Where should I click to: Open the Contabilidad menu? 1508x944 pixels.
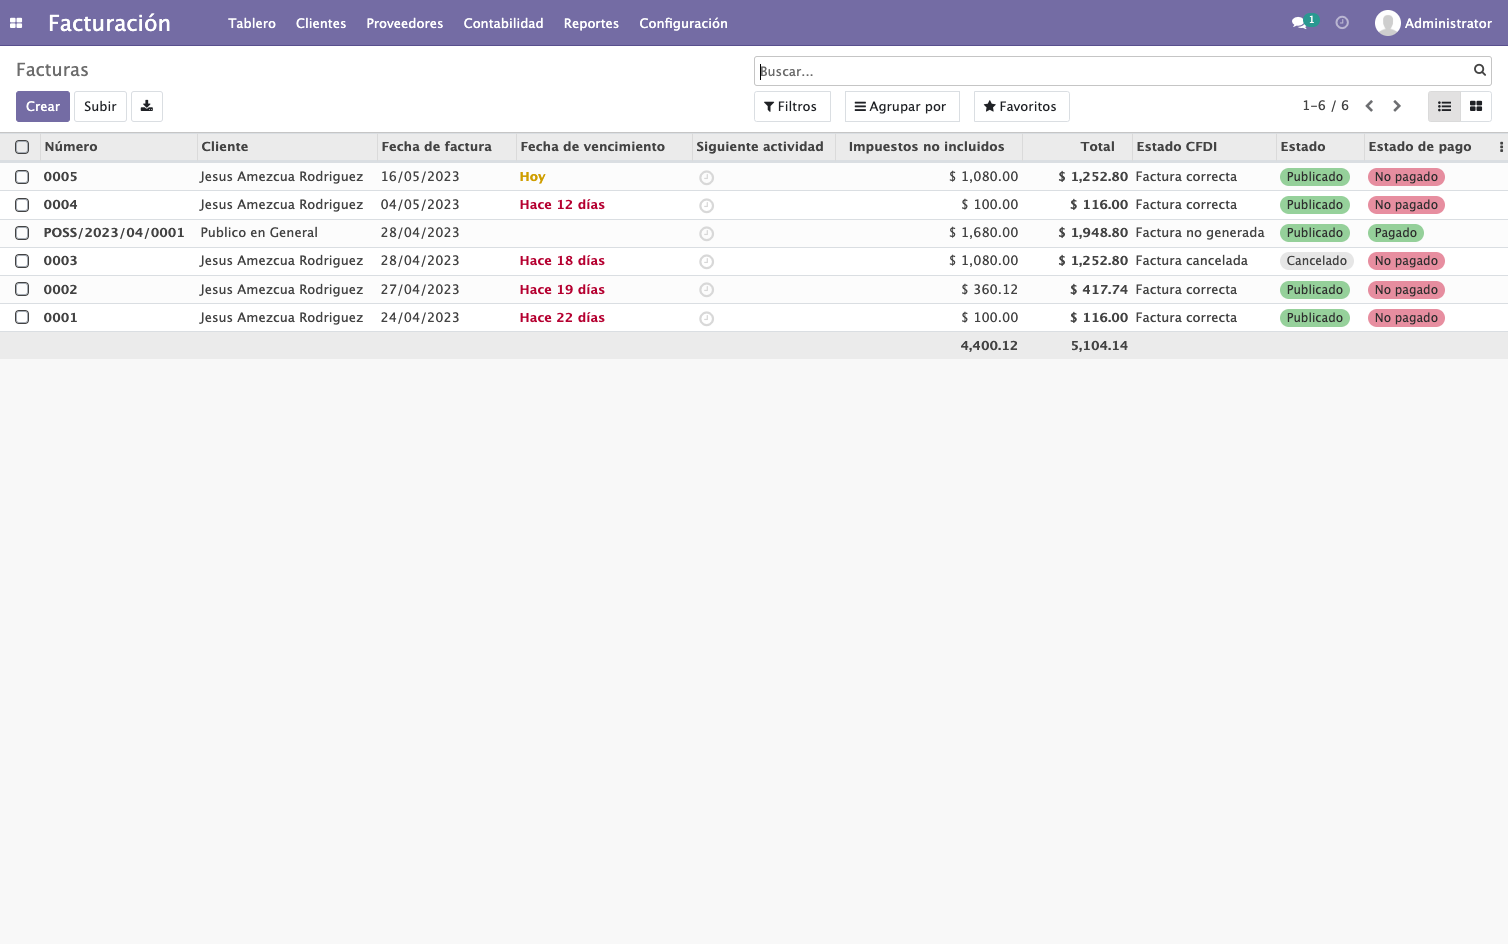[504, 23]
